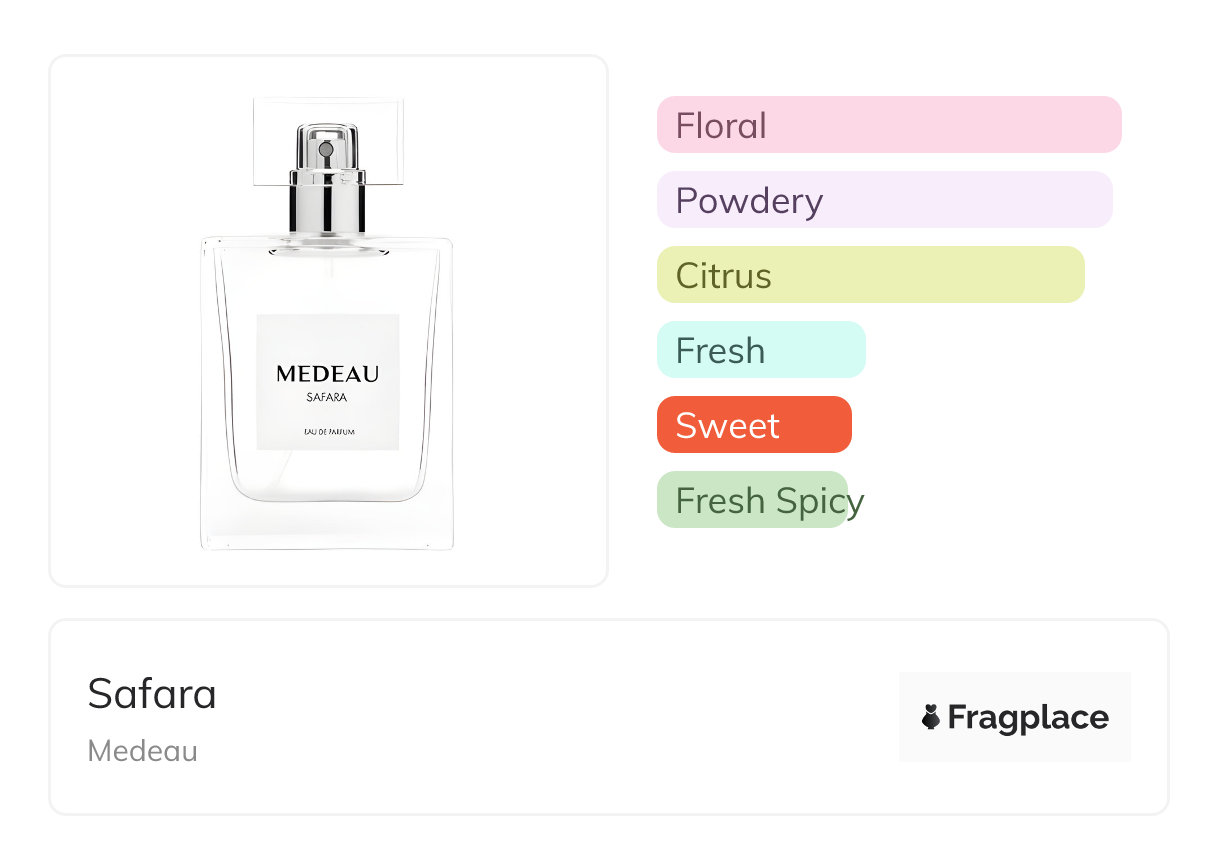Choose the yellow-green Citrus accord bar
1218x864 pixels.
point(870,275)
